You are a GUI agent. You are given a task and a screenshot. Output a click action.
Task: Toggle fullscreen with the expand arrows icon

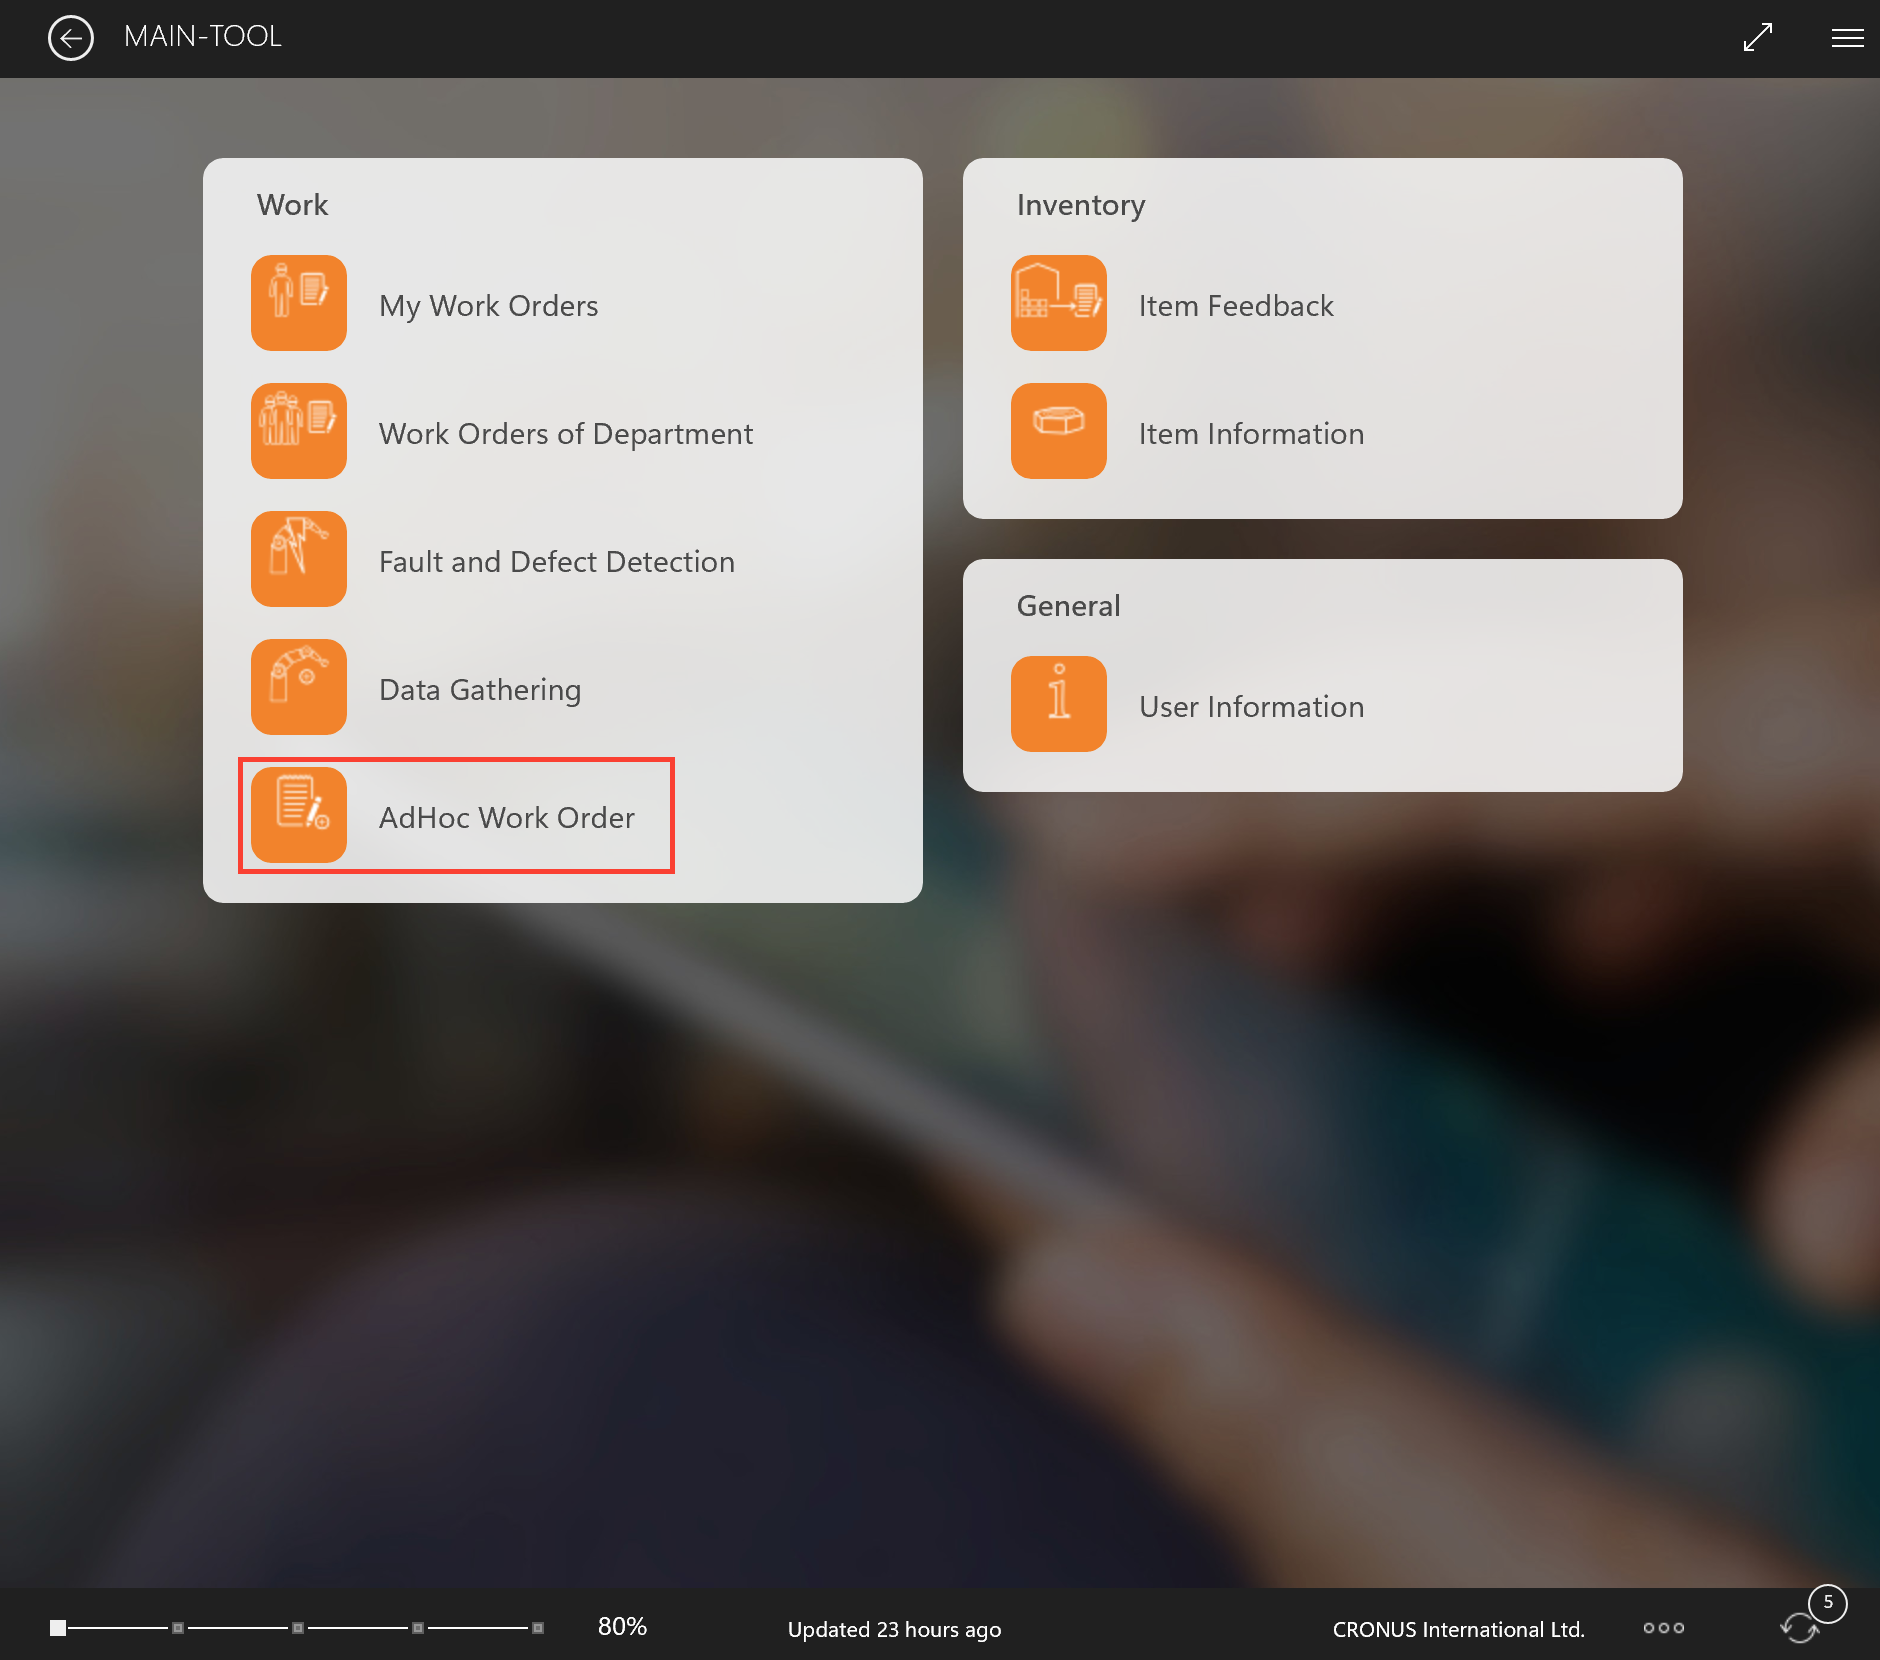(x=1757, y=38)
